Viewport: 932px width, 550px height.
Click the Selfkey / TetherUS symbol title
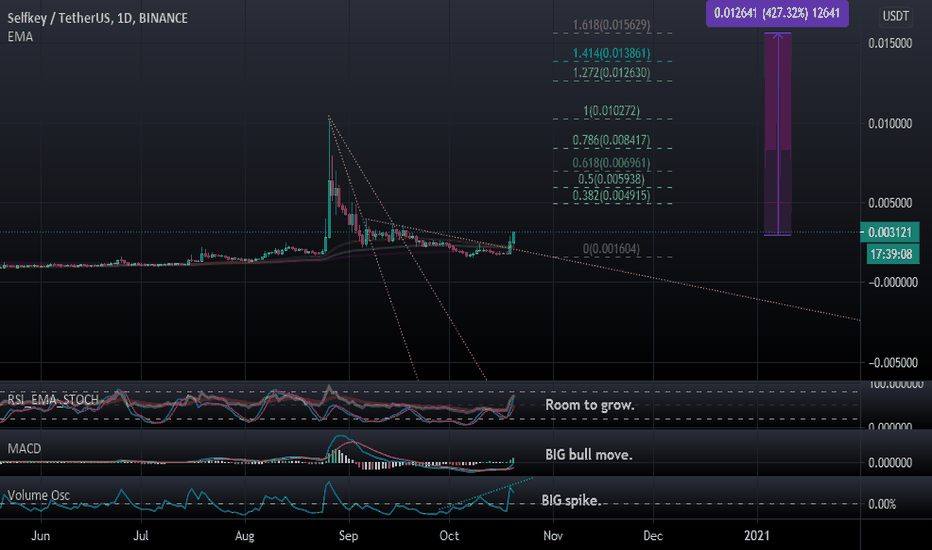click(x=97, y=18)
